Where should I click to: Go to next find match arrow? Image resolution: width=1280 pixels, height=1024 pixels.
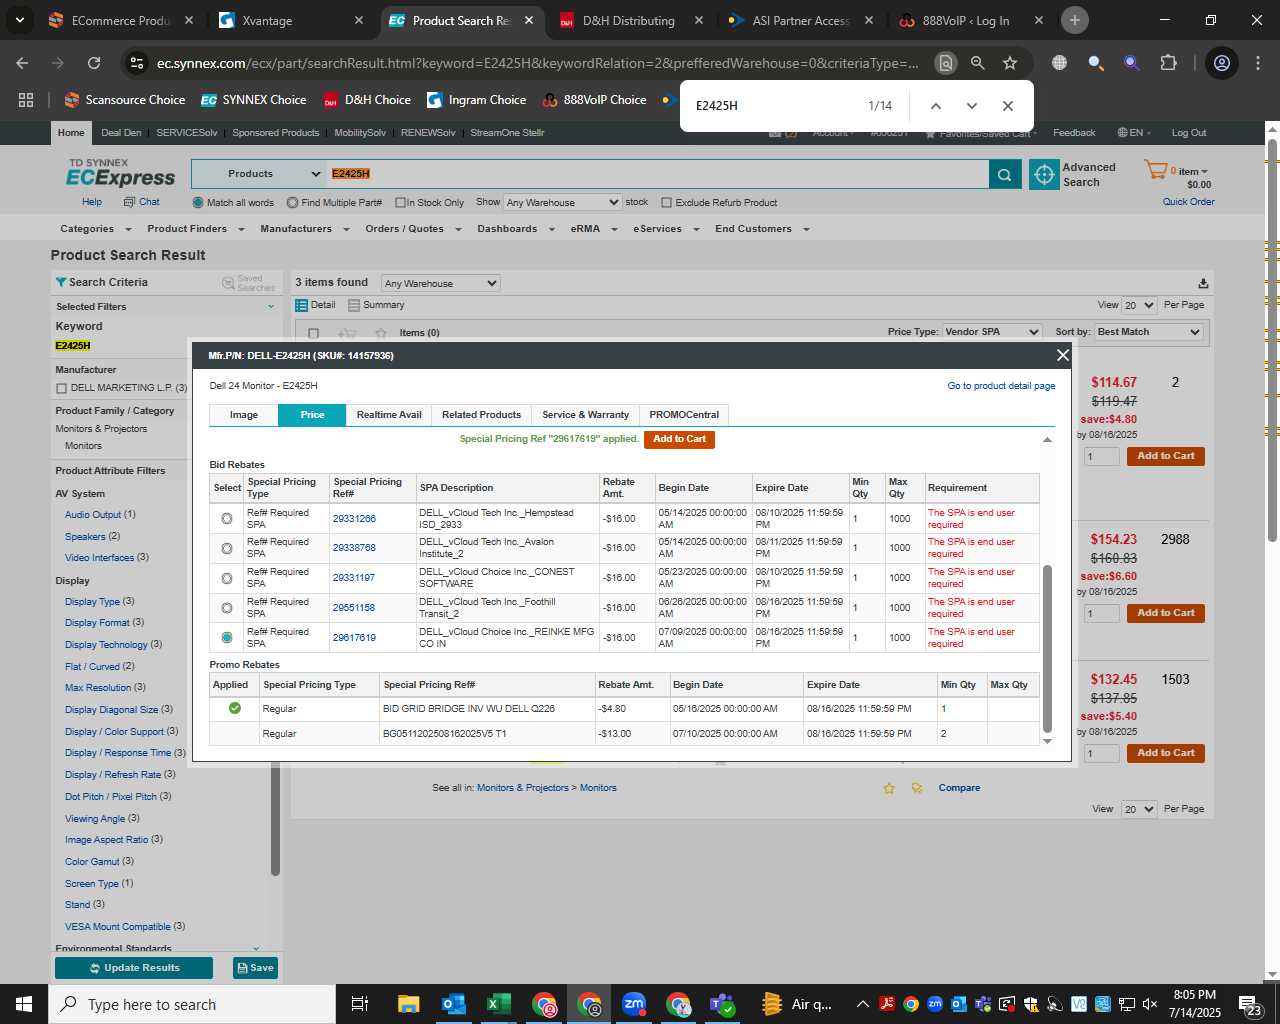coord(971,106)
